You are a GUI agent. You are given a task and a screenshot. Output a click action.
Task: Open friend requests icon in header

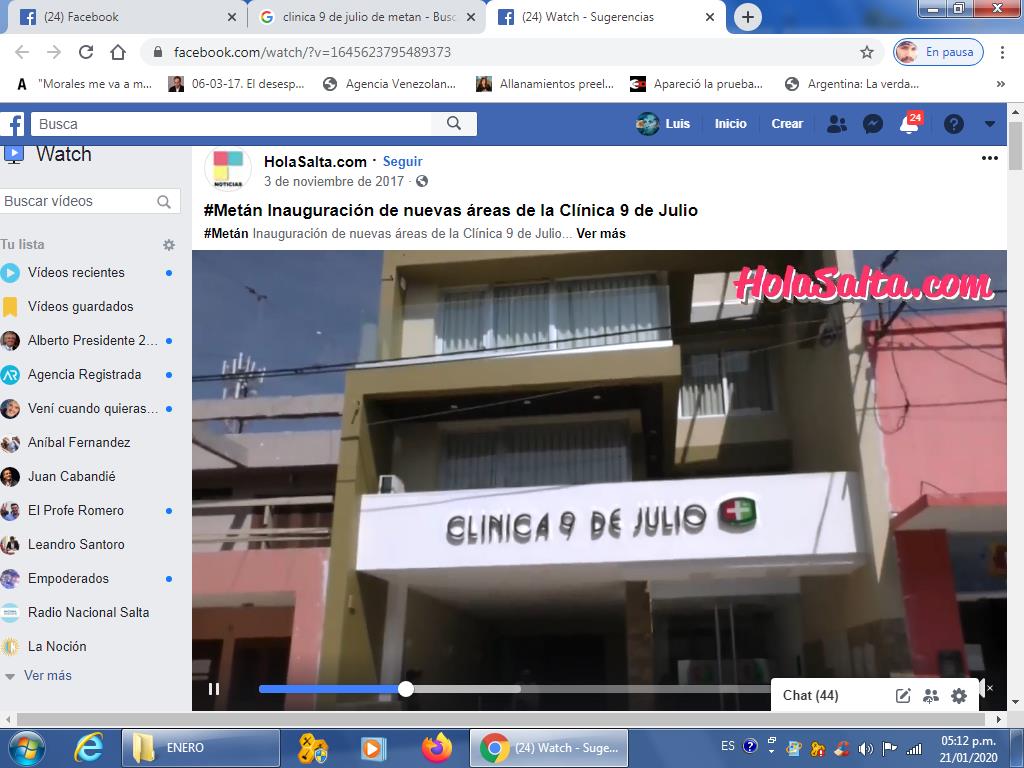[837, 123]
